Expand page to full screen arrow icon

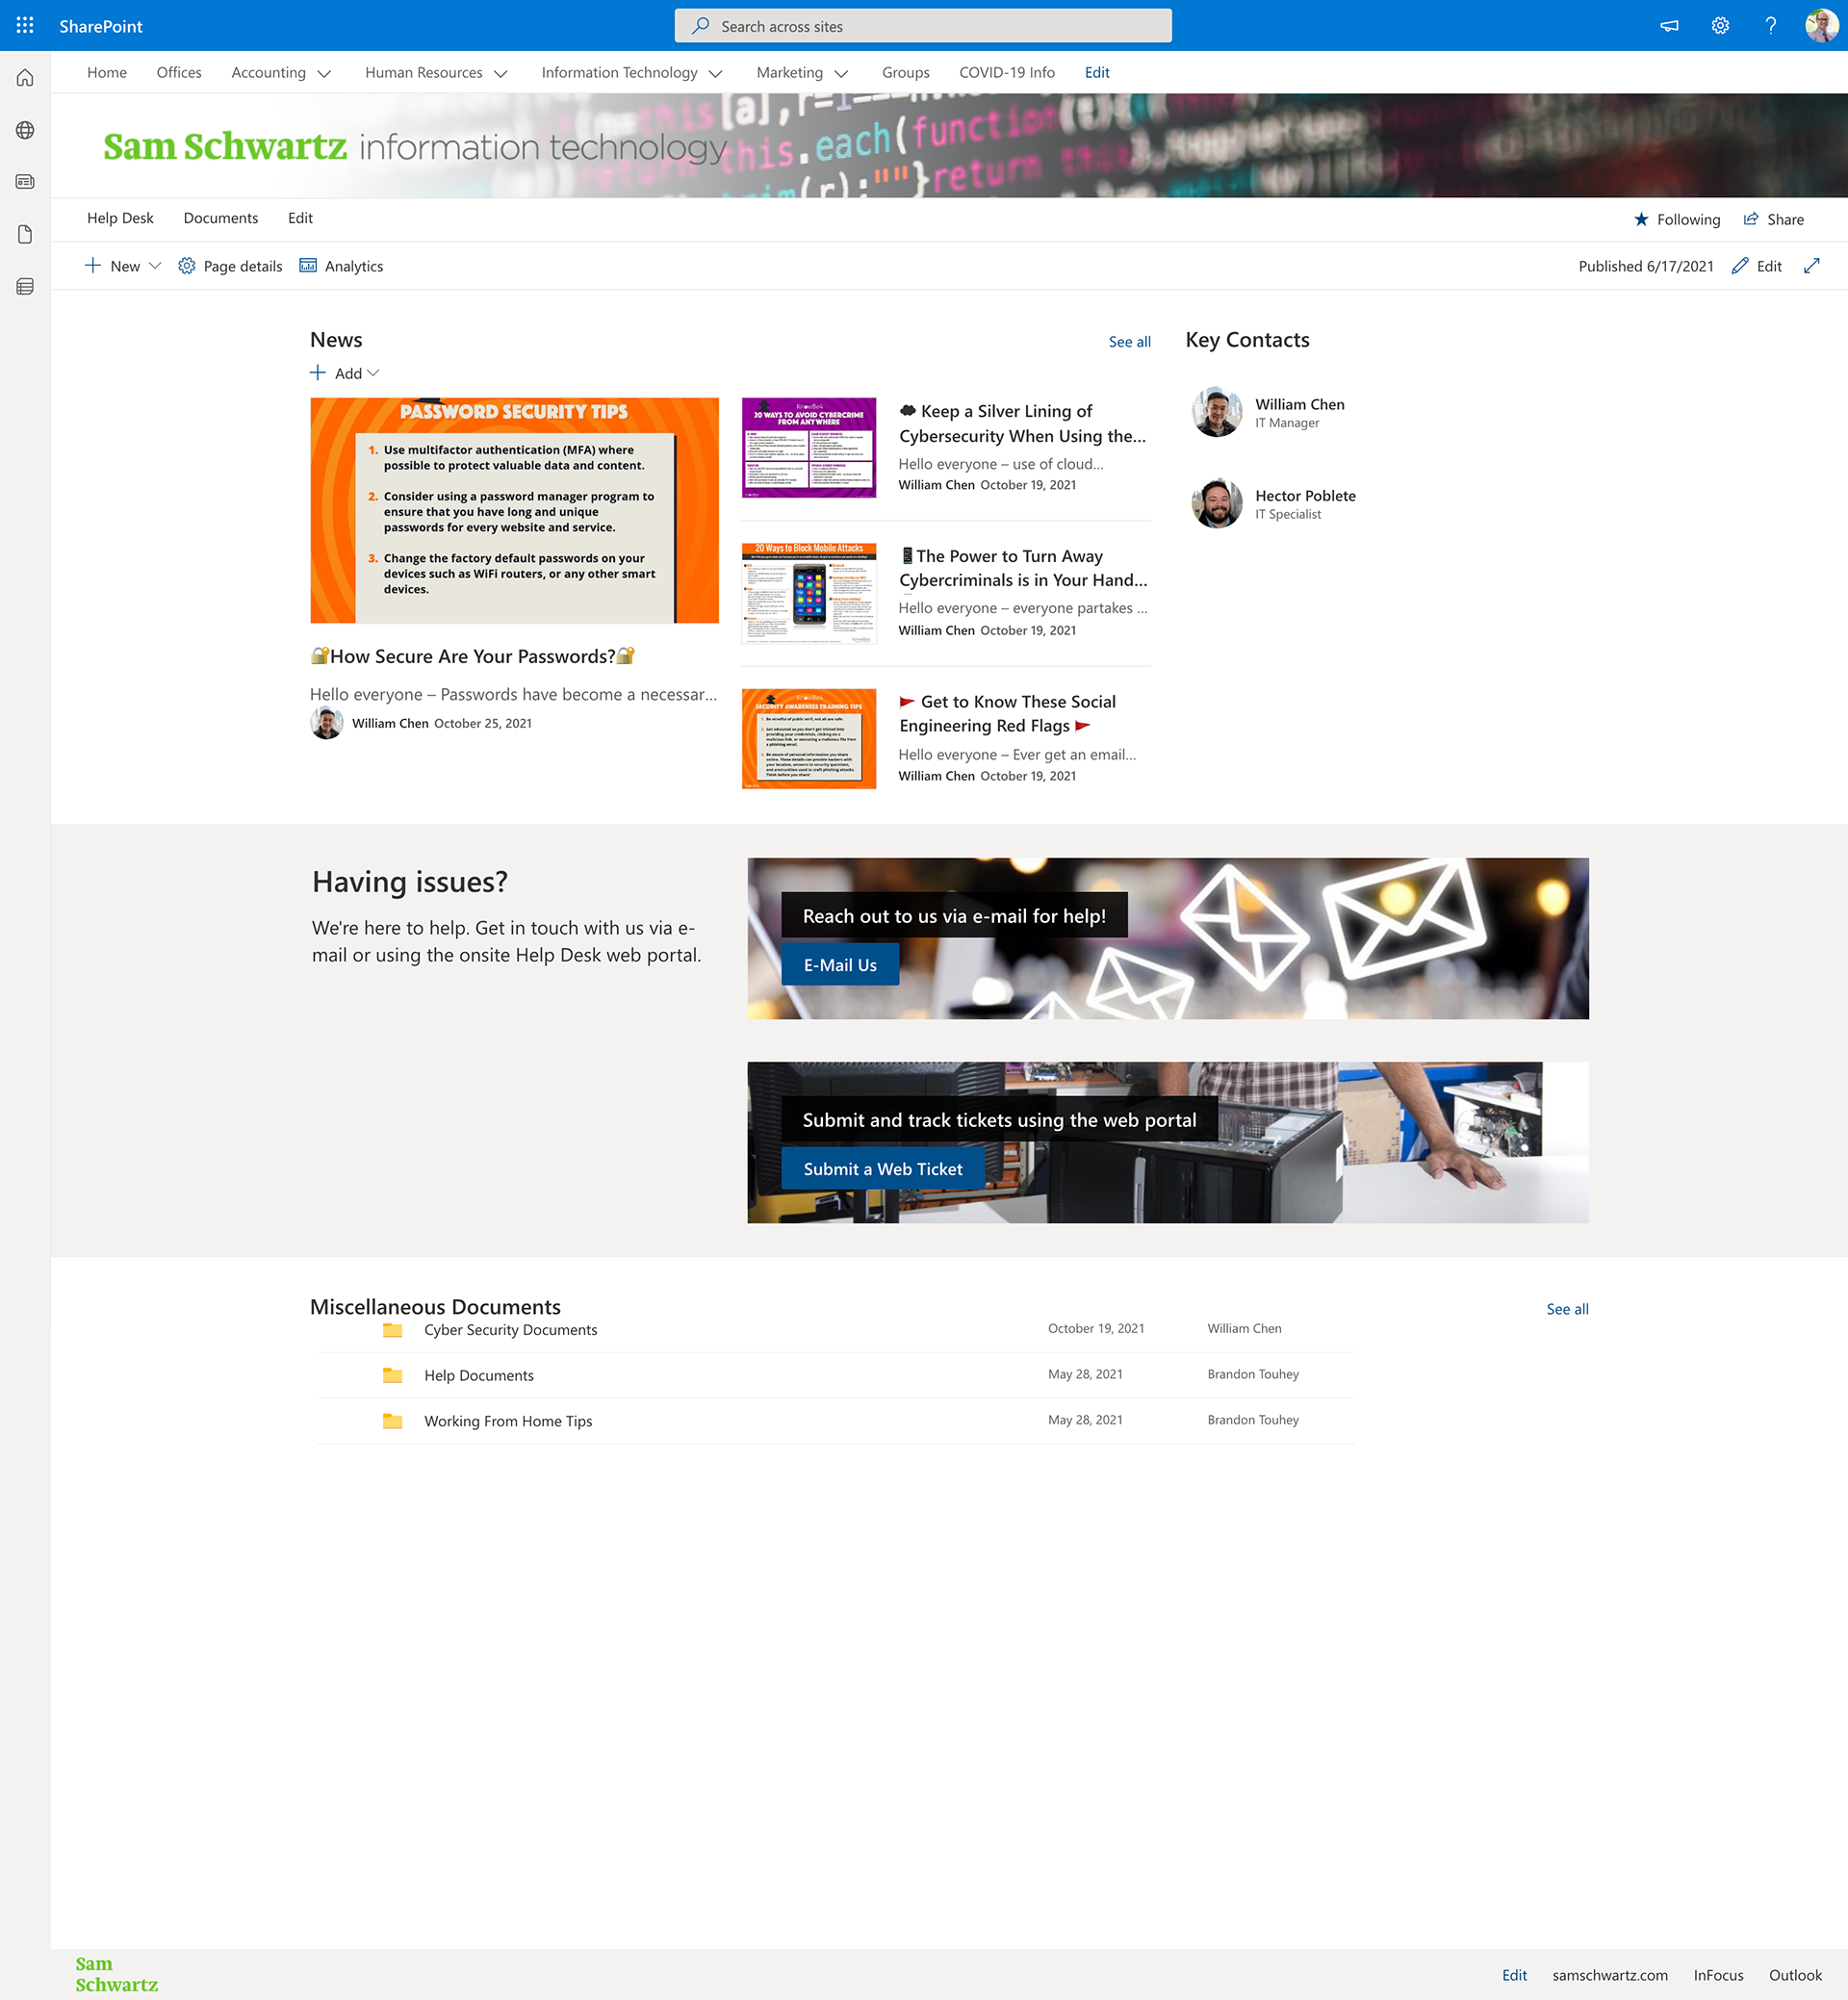tap(1811, 266)
